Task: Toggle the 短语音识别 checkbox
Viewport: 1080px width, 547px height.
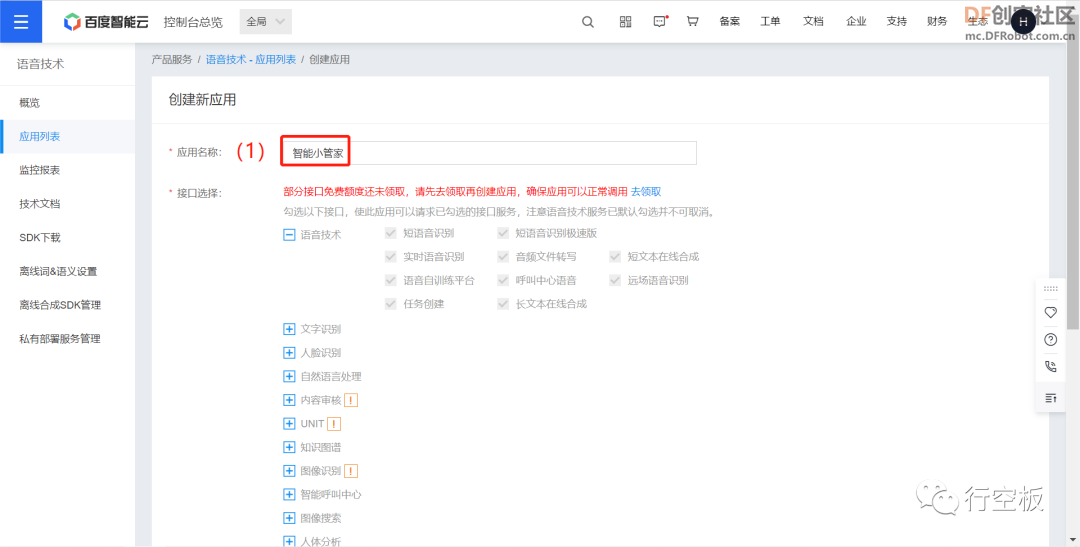Action: pyautogui.click(x=391, y=233)
